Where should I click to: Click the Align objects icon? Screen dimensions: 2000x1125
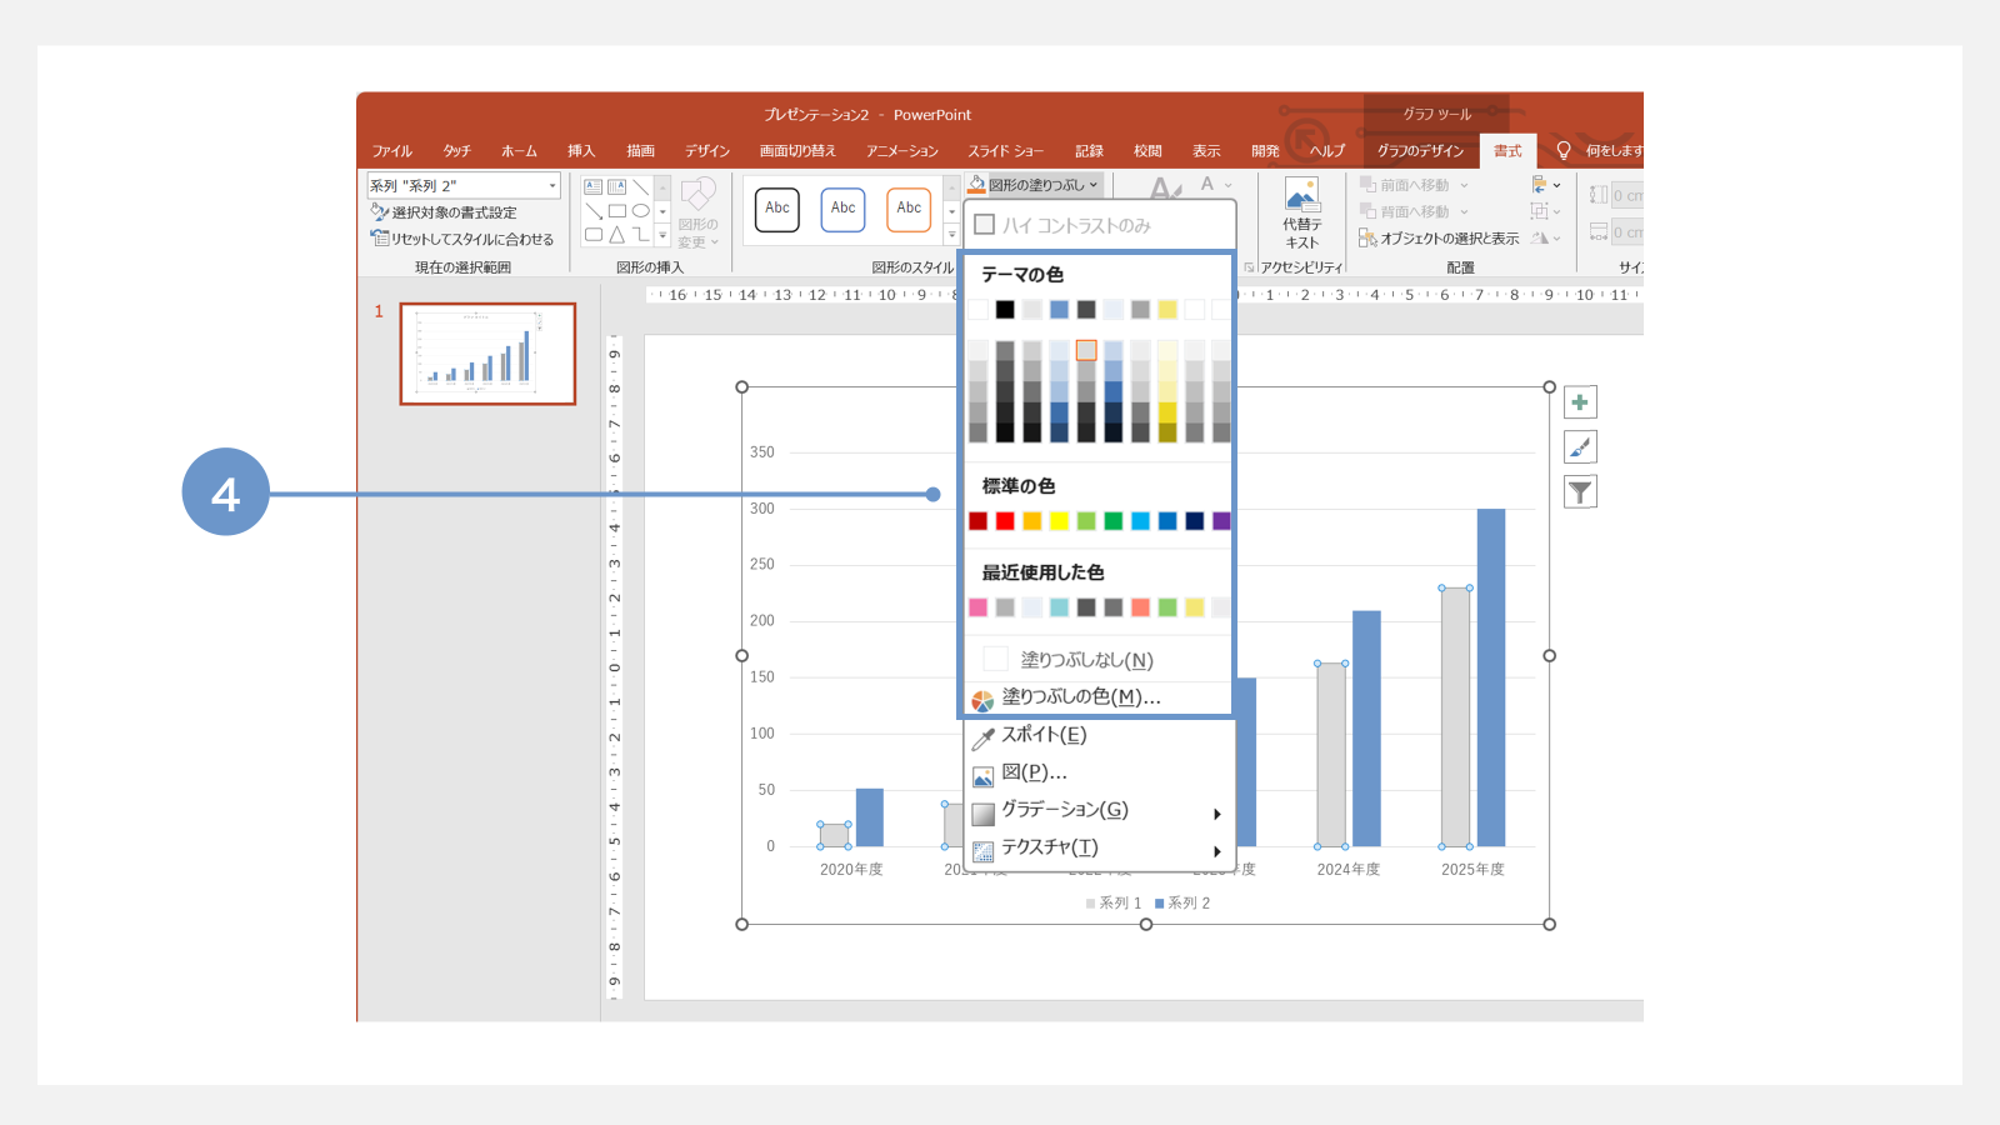[x=1540, y=185]
